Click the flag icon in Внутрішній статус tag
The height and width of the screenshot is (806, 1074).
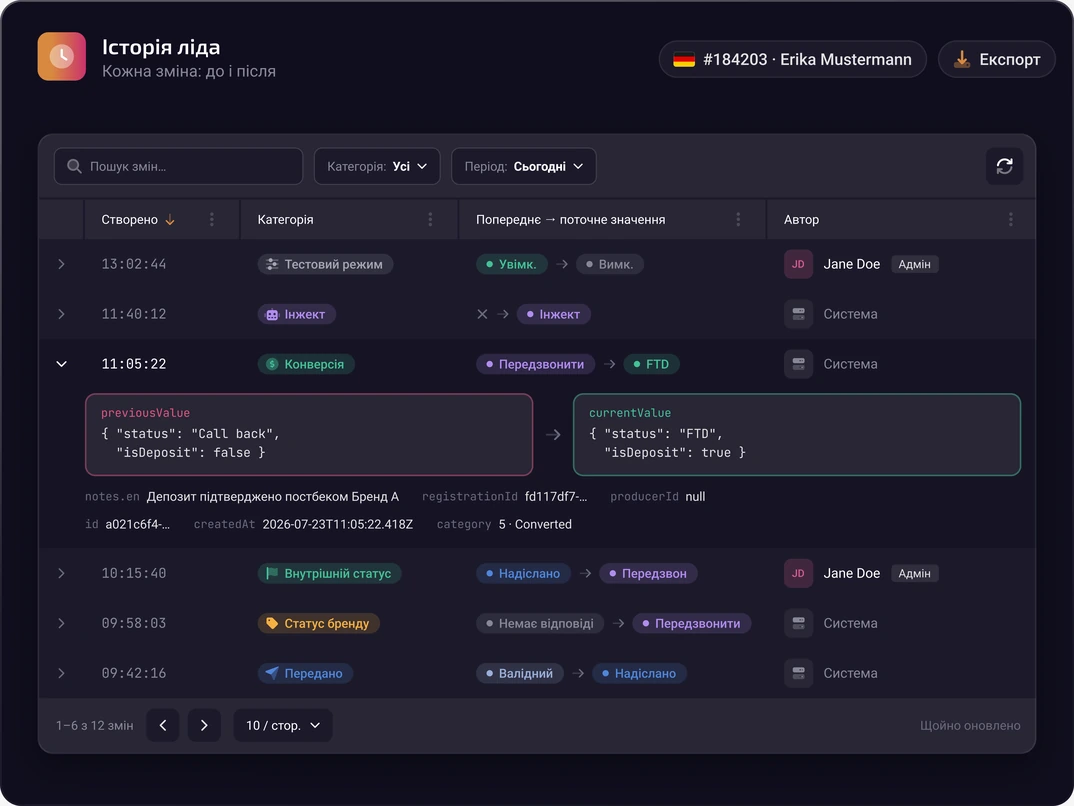[x=272, y=573]
